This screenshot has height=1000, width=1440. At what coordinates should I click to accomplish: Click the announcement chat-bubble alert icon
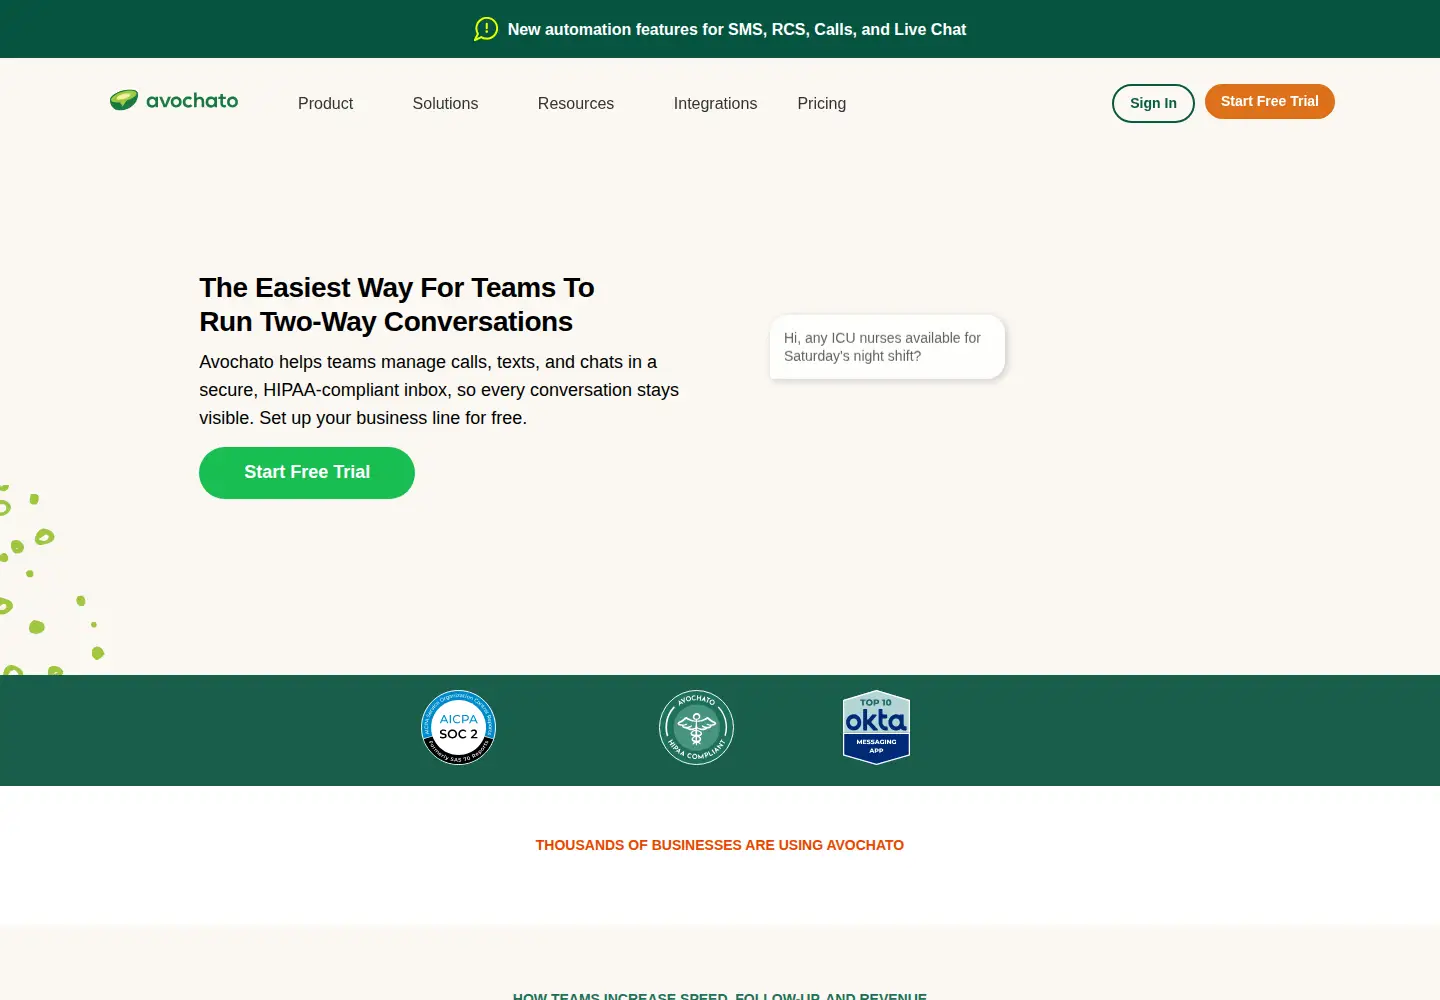[x=486, y=29]
